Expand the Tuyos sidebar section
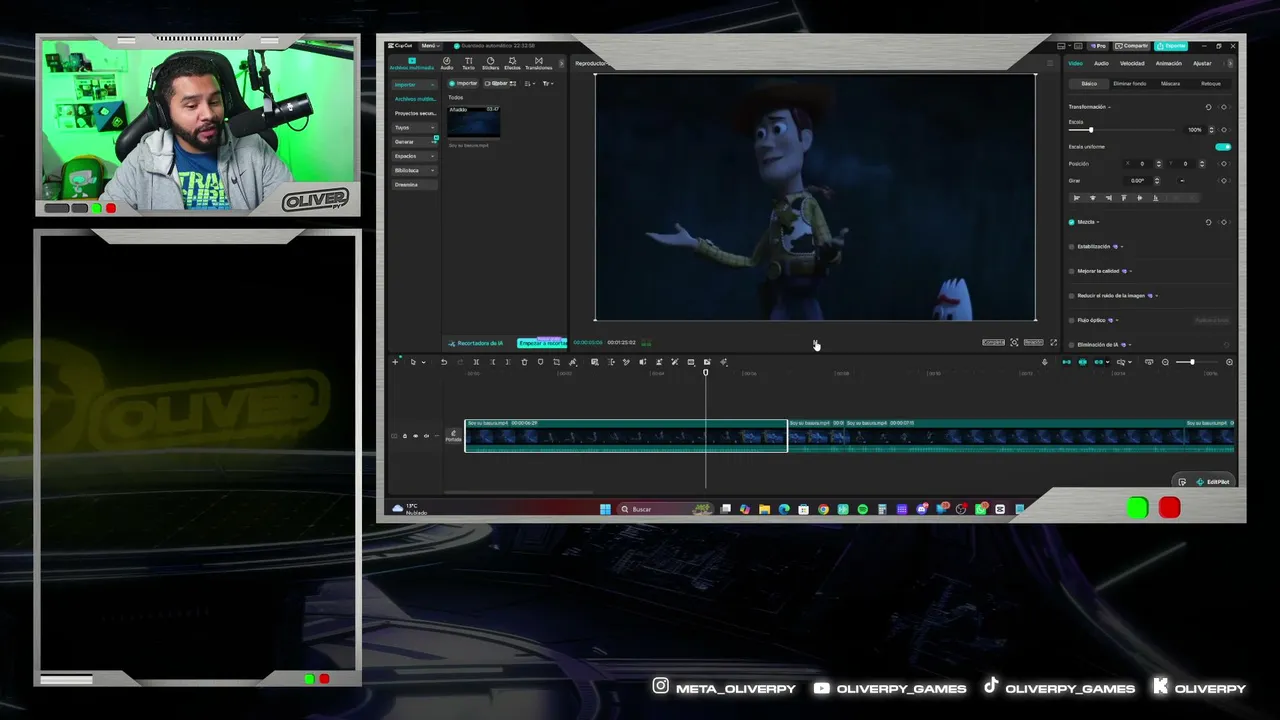 414,127
